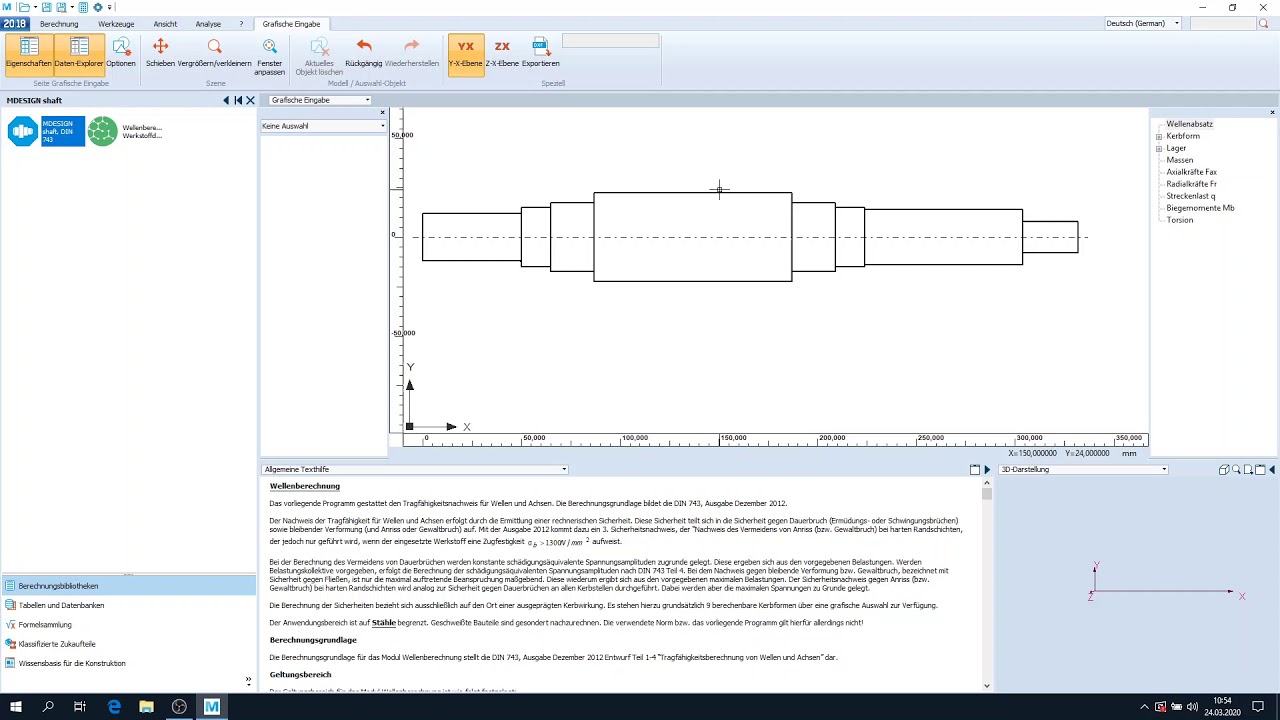Click the save quick access icon
This screenshot has width=1280, height=720.
click(46, 7)
